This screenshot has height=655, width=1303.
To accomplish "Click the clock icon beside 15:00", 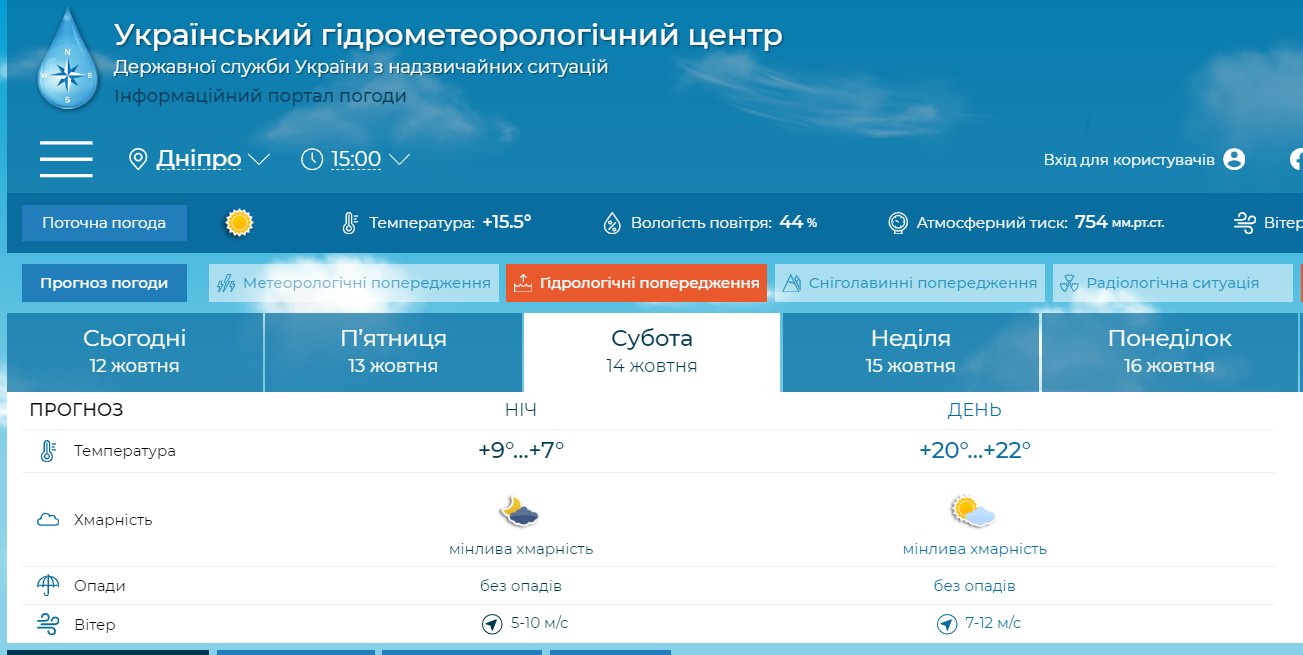I will pyautogui.click(x=312, y=159).
